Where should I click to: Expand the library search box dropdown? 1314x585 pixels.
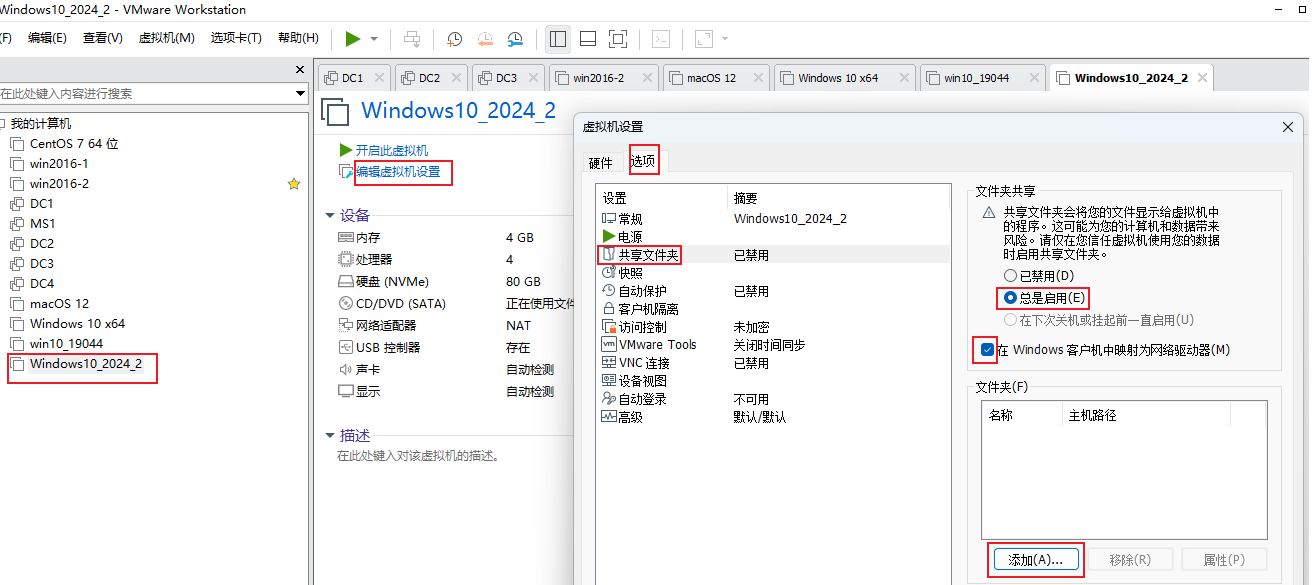[x=301, y=94]
